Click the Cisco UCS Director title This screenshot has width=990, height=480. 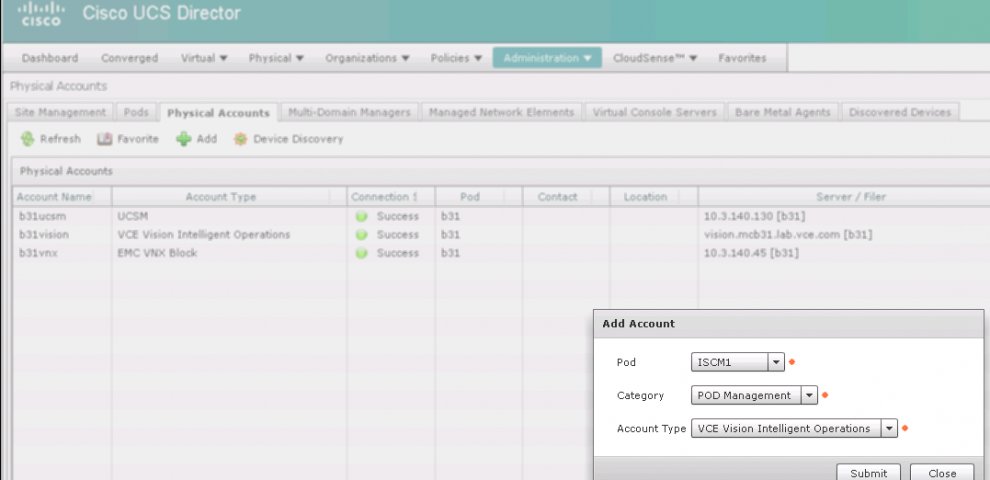[162, 13]
